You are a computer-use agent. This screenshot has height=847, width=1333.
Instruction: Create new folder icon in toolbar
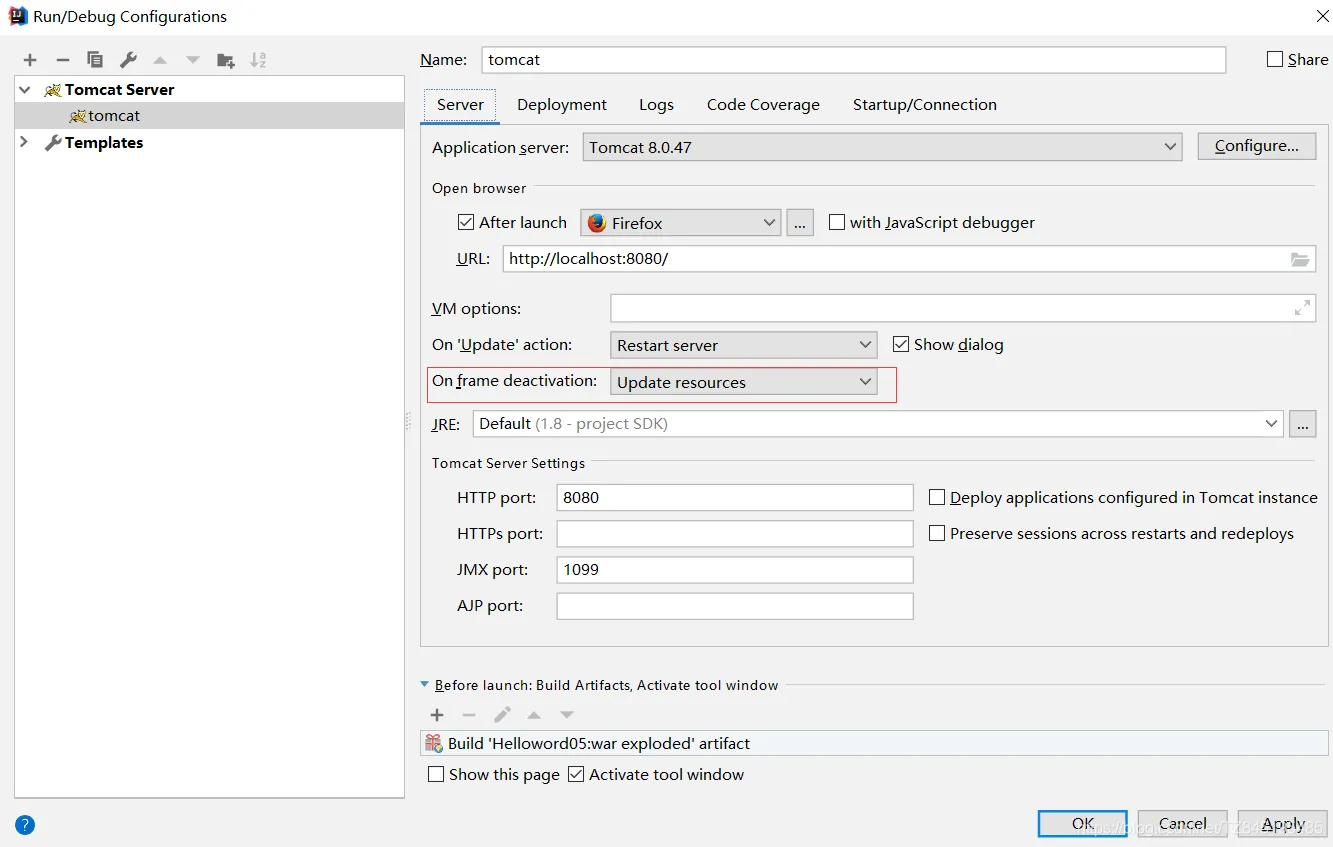pyautogui.click(x=226, y=60)
